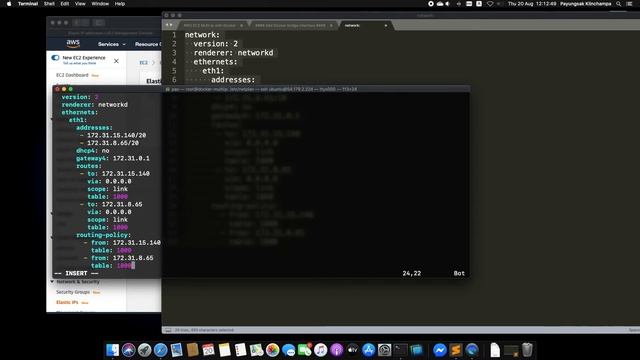Open the Music note icon in dock
The image size is (640, 360).
320,350
